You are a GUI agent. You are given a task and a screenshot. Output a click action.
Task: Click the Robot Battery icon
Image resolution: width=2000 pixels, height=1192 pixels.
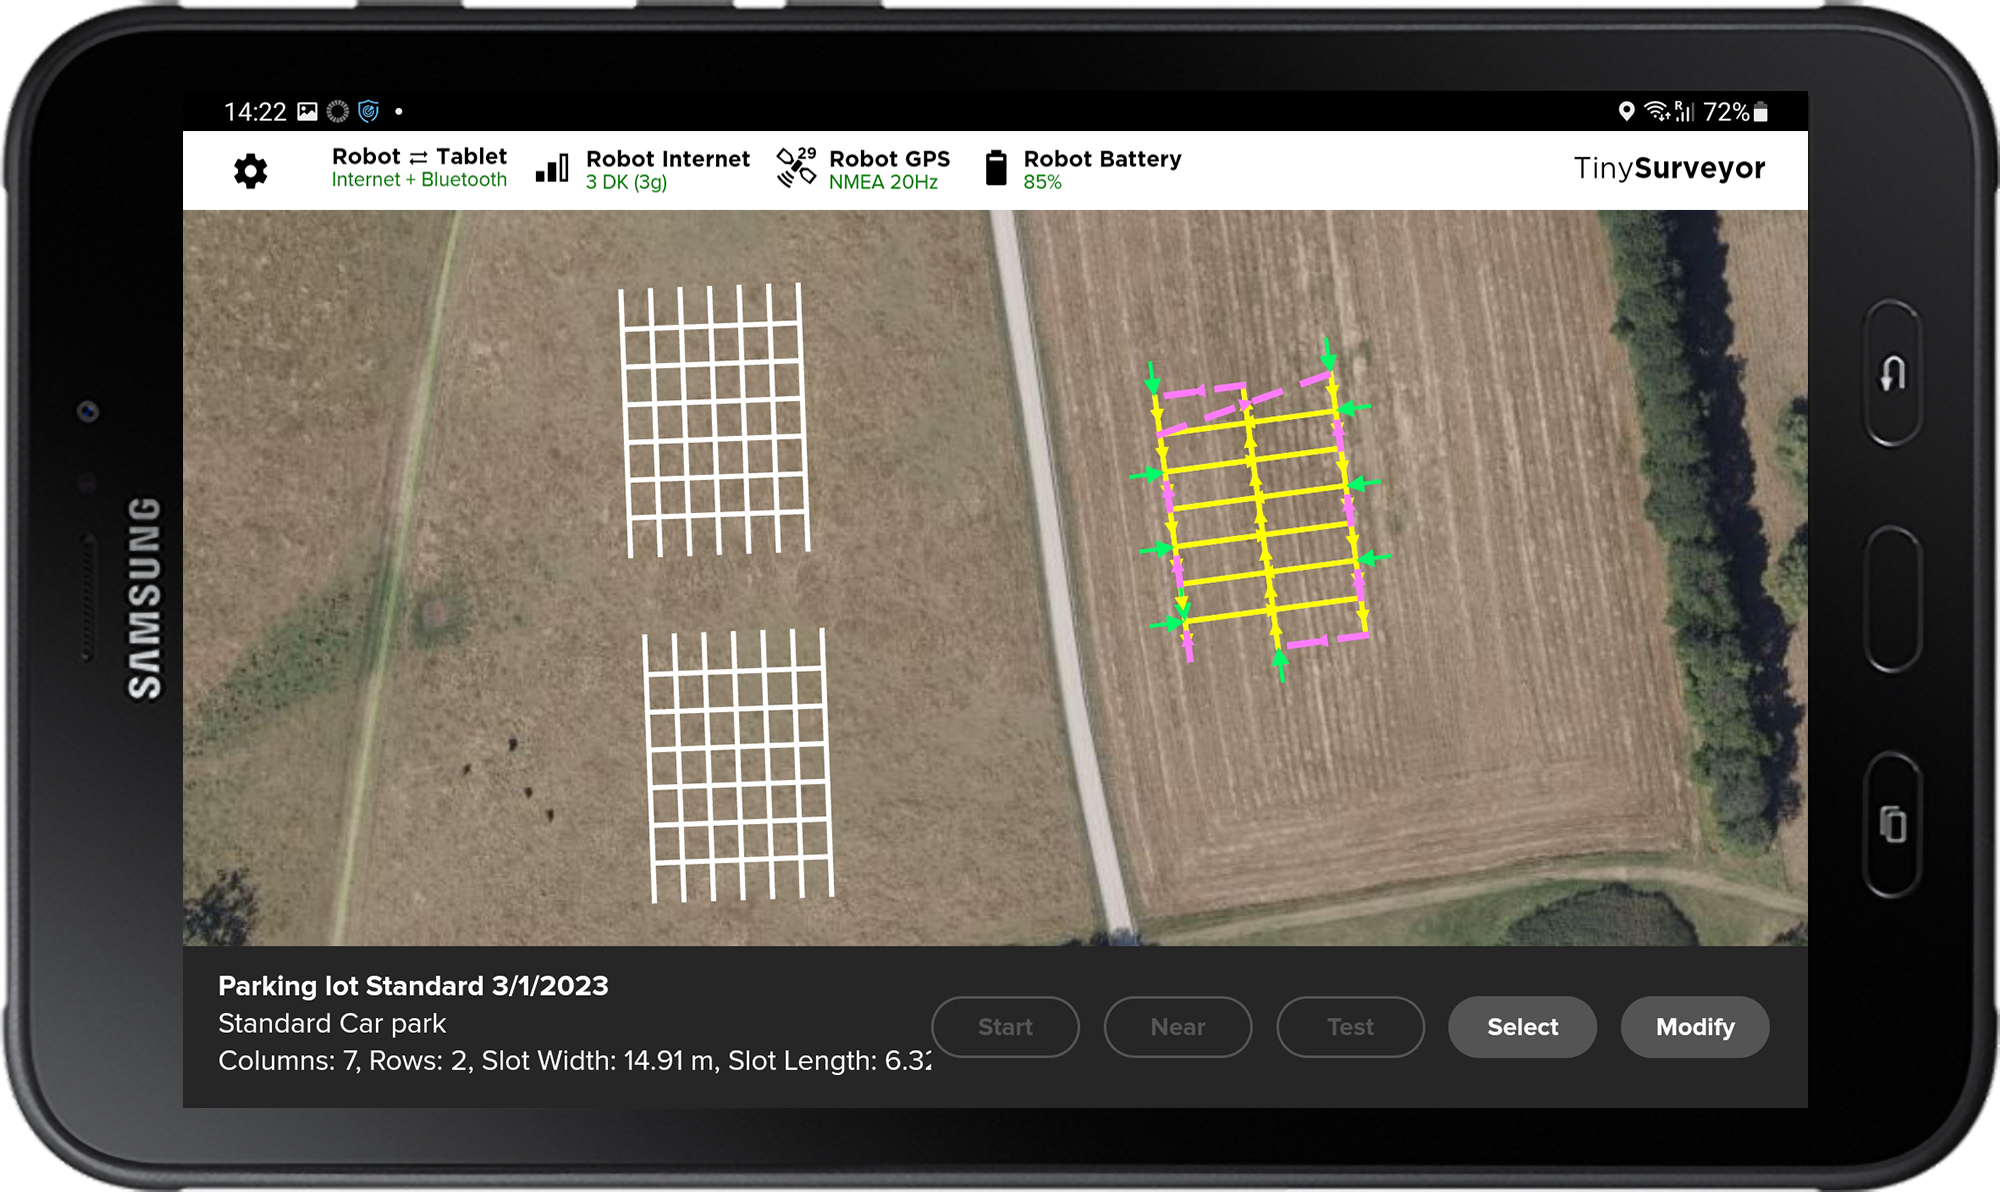tap(996, 169)
